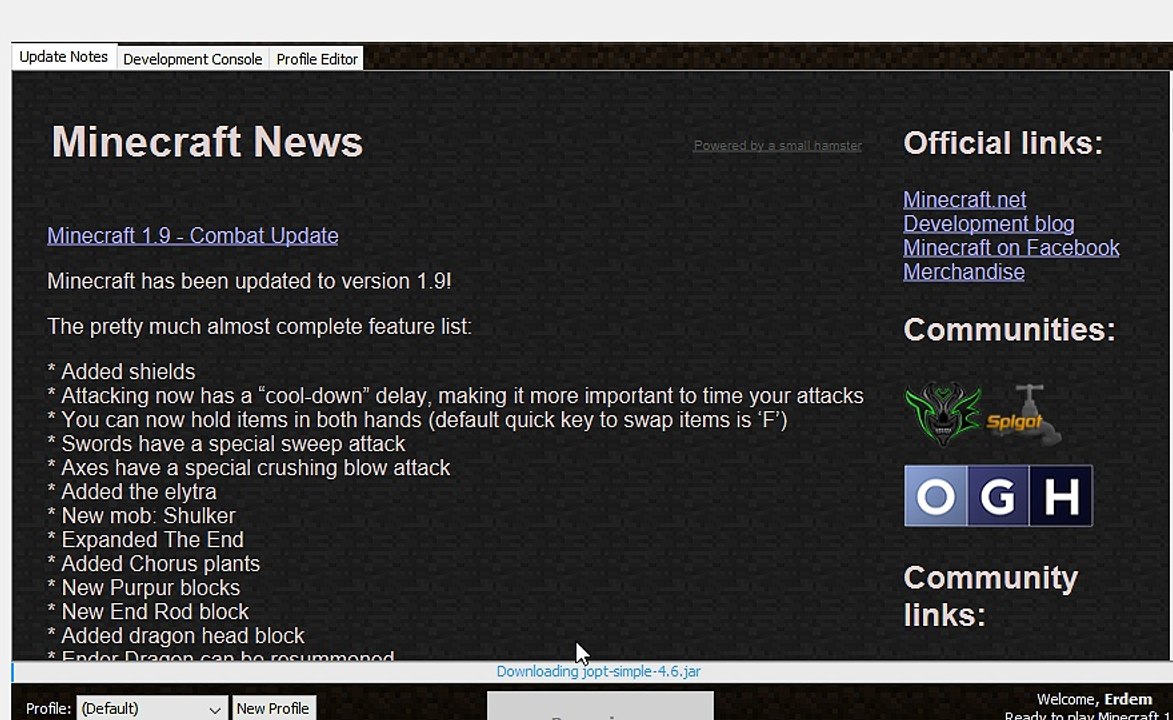Select the 'New Purpur blocks' line
Viewport: 1173px width, 720px height.
[x=144, y=588]
